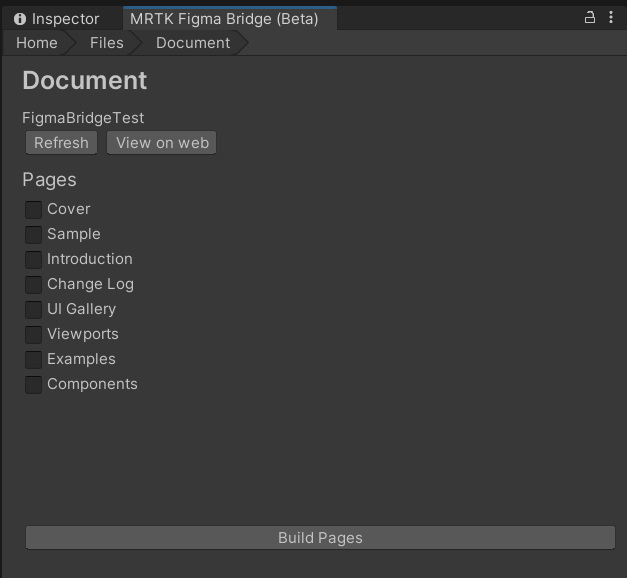The height and width of the screenshot is (578, 627).
Task: Click the Refresh button
Action: tap(61, 143)
